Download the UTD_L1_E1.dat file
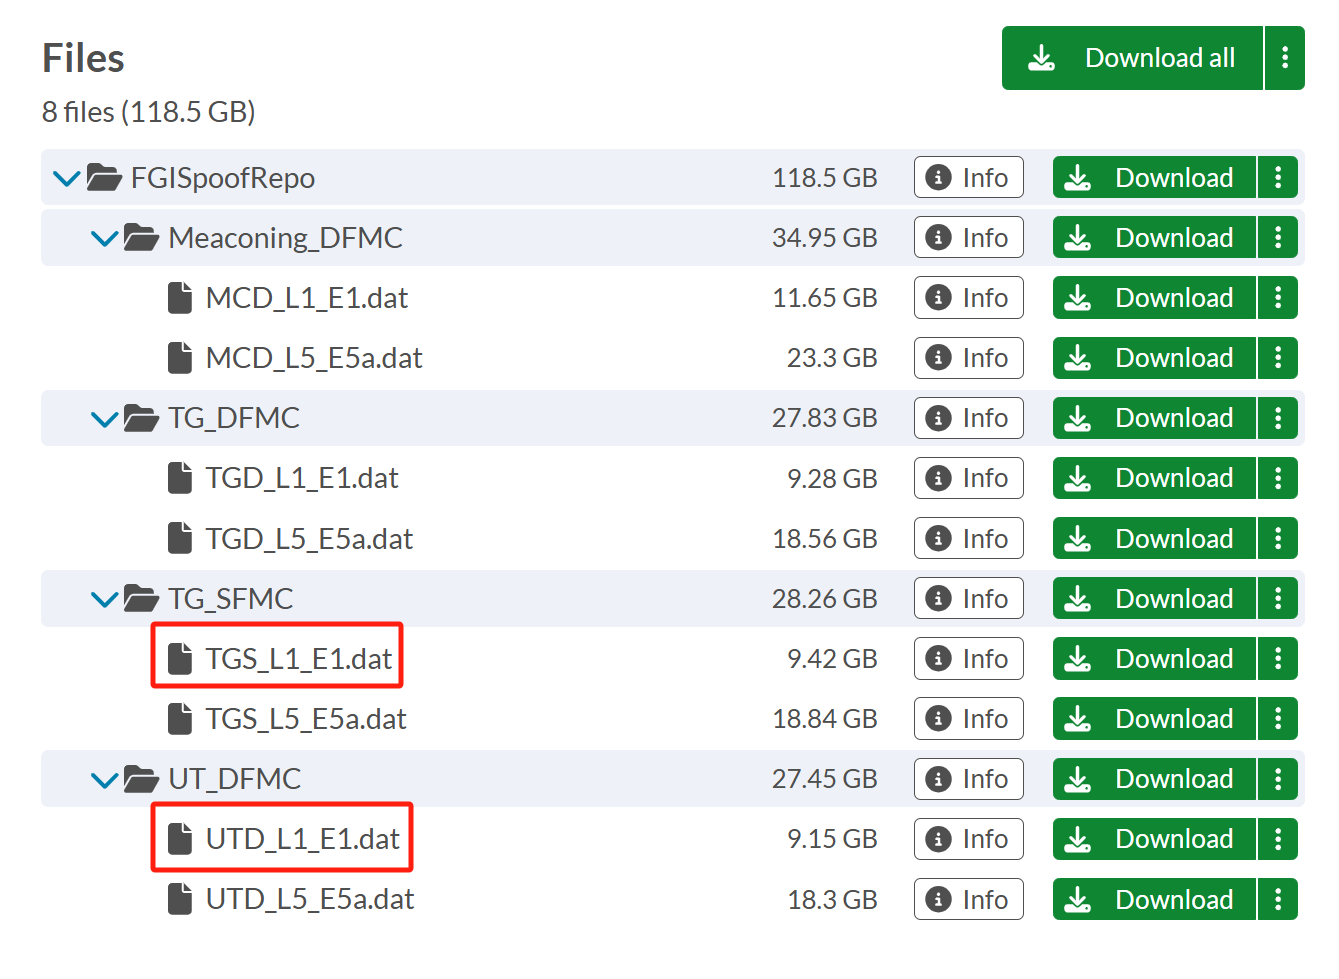The width and height of the screenshot is (1339, 979). (1154, 839)
